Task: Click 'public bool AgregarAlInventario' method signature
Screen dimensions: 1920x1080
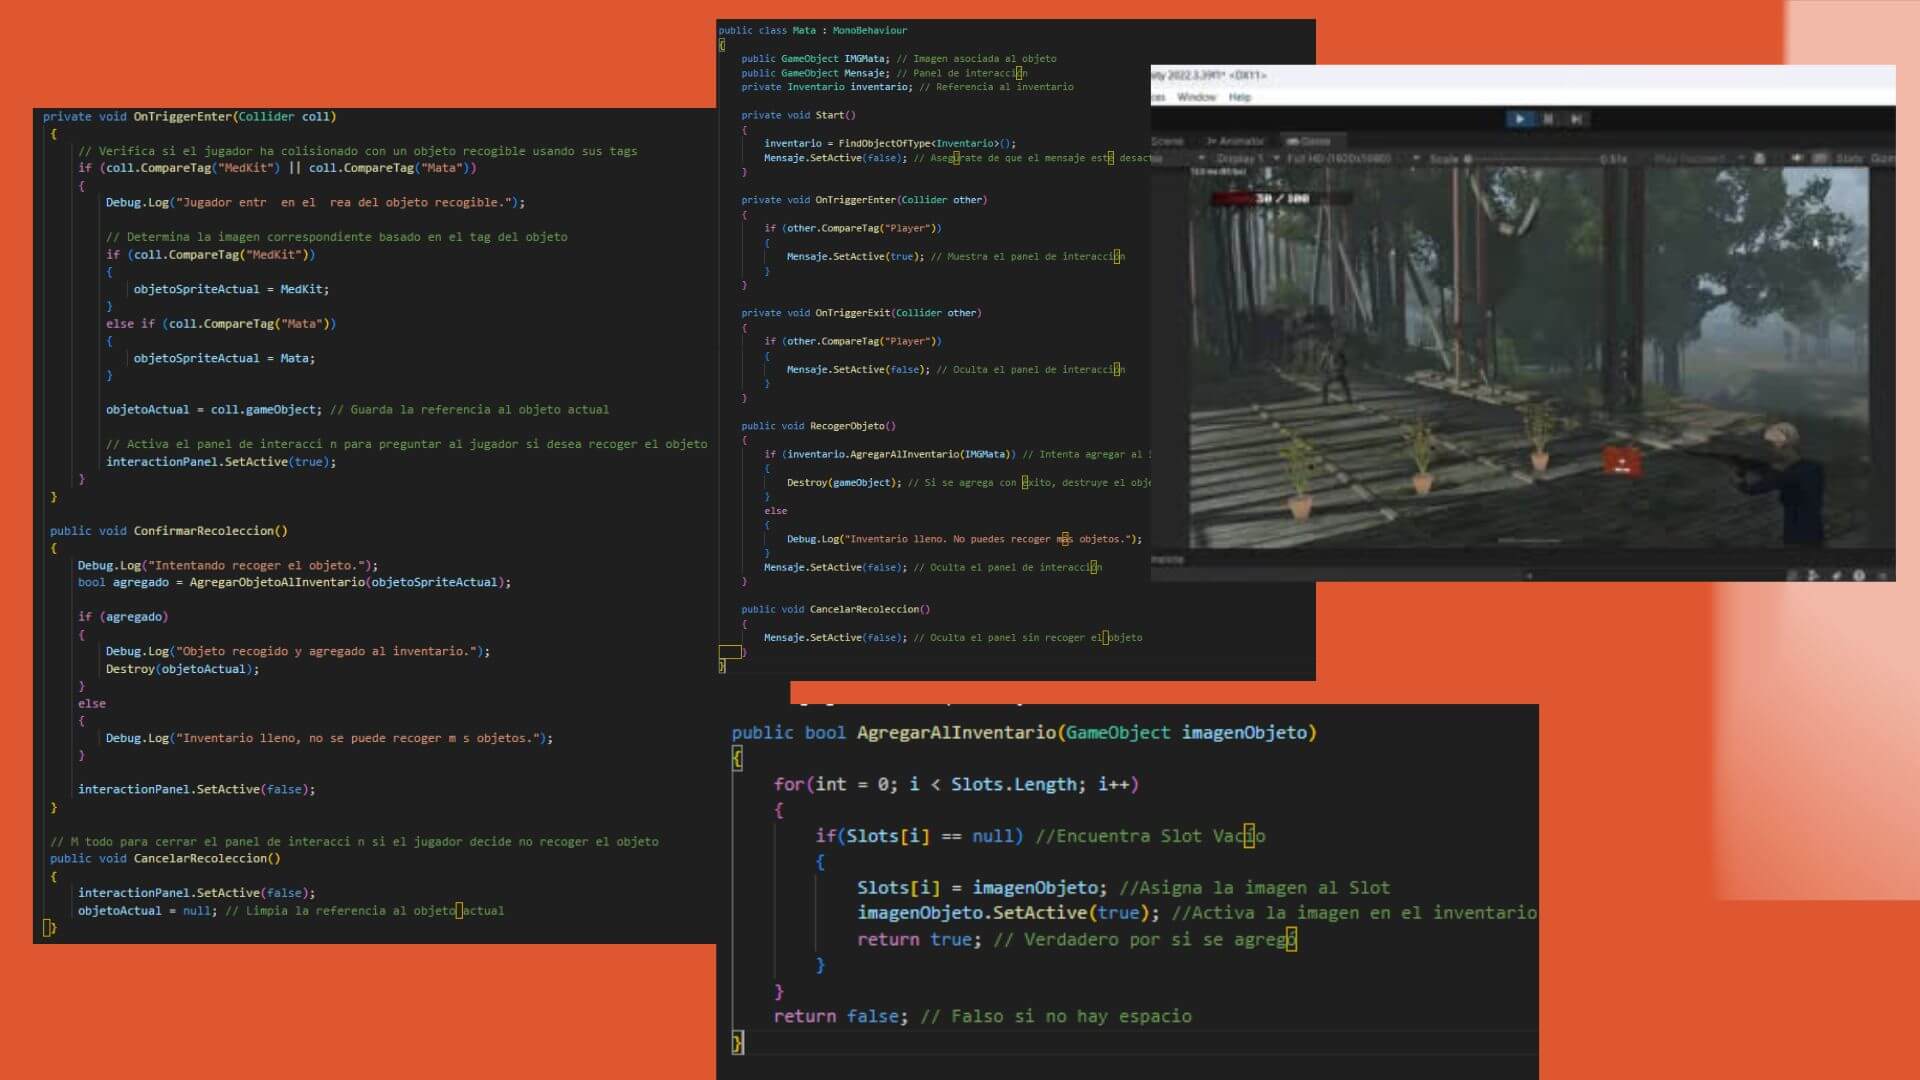Action: (1024, 733)
